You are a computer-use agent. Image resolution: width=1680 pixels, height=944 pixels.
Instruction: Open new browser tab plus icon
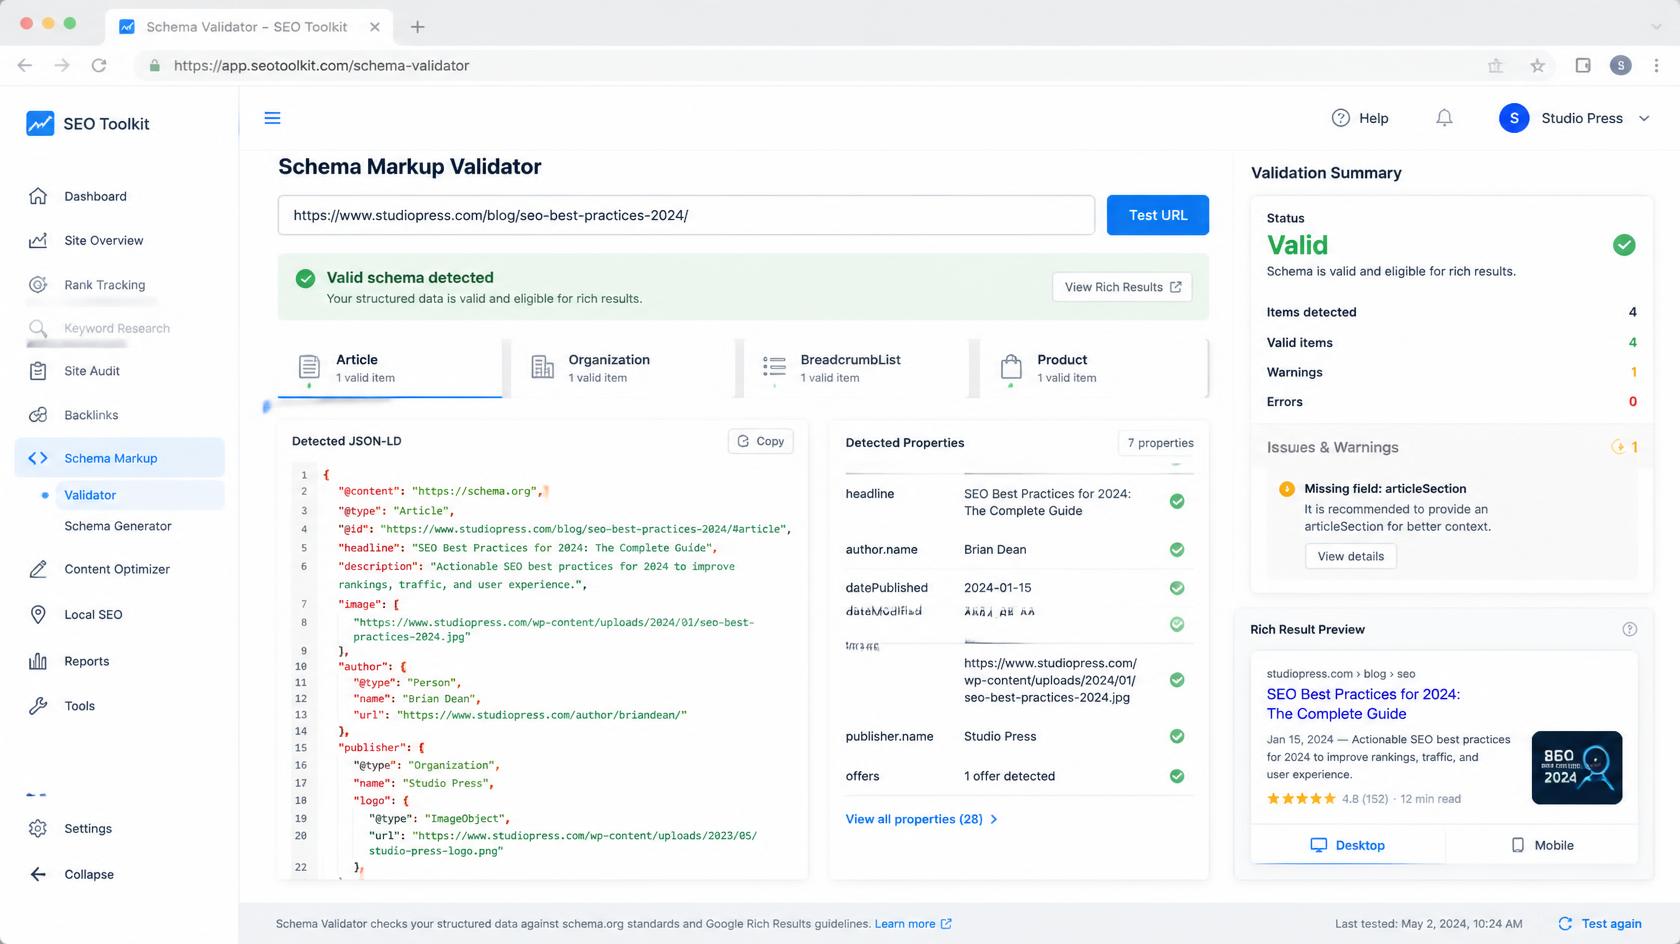pyautogui.click(x=417, y=27)
